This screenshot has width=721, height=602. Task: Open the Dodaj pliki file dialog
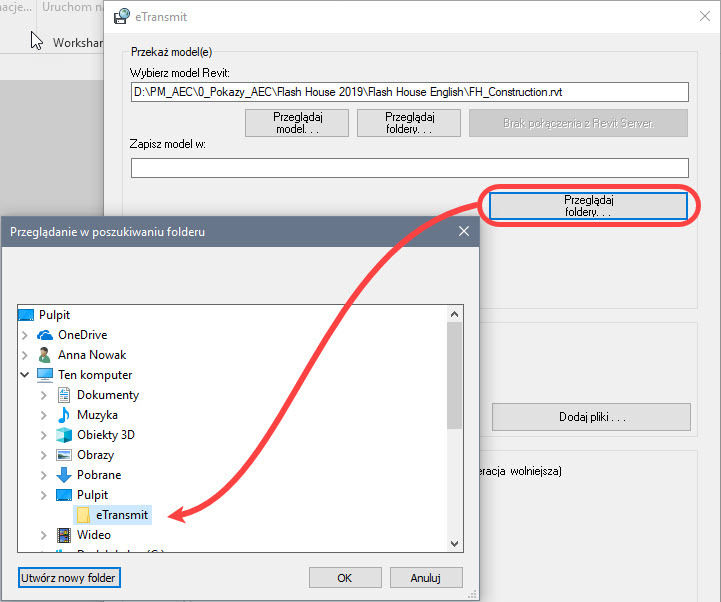pos(591,417)
